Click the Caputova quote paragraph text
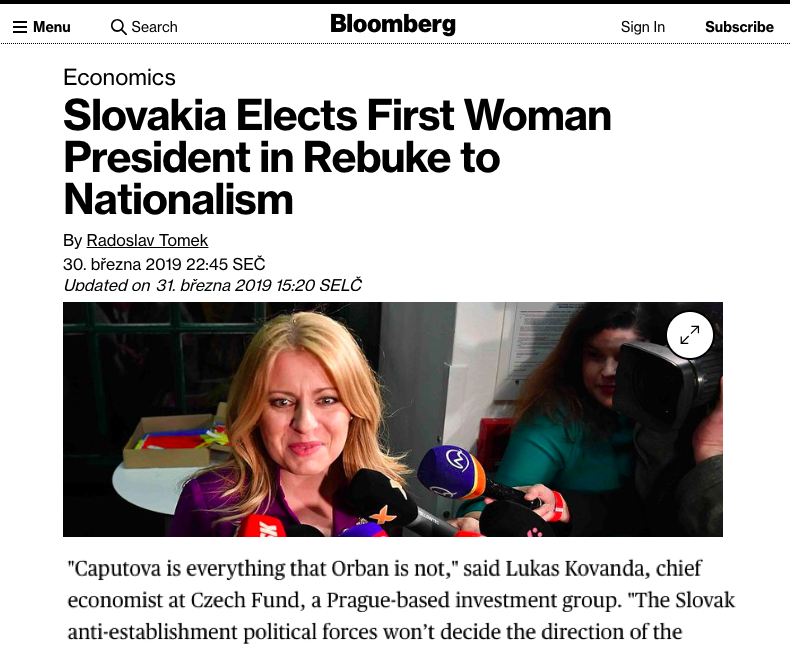This screenshot has height=653, width=790. tap(401, 600)
